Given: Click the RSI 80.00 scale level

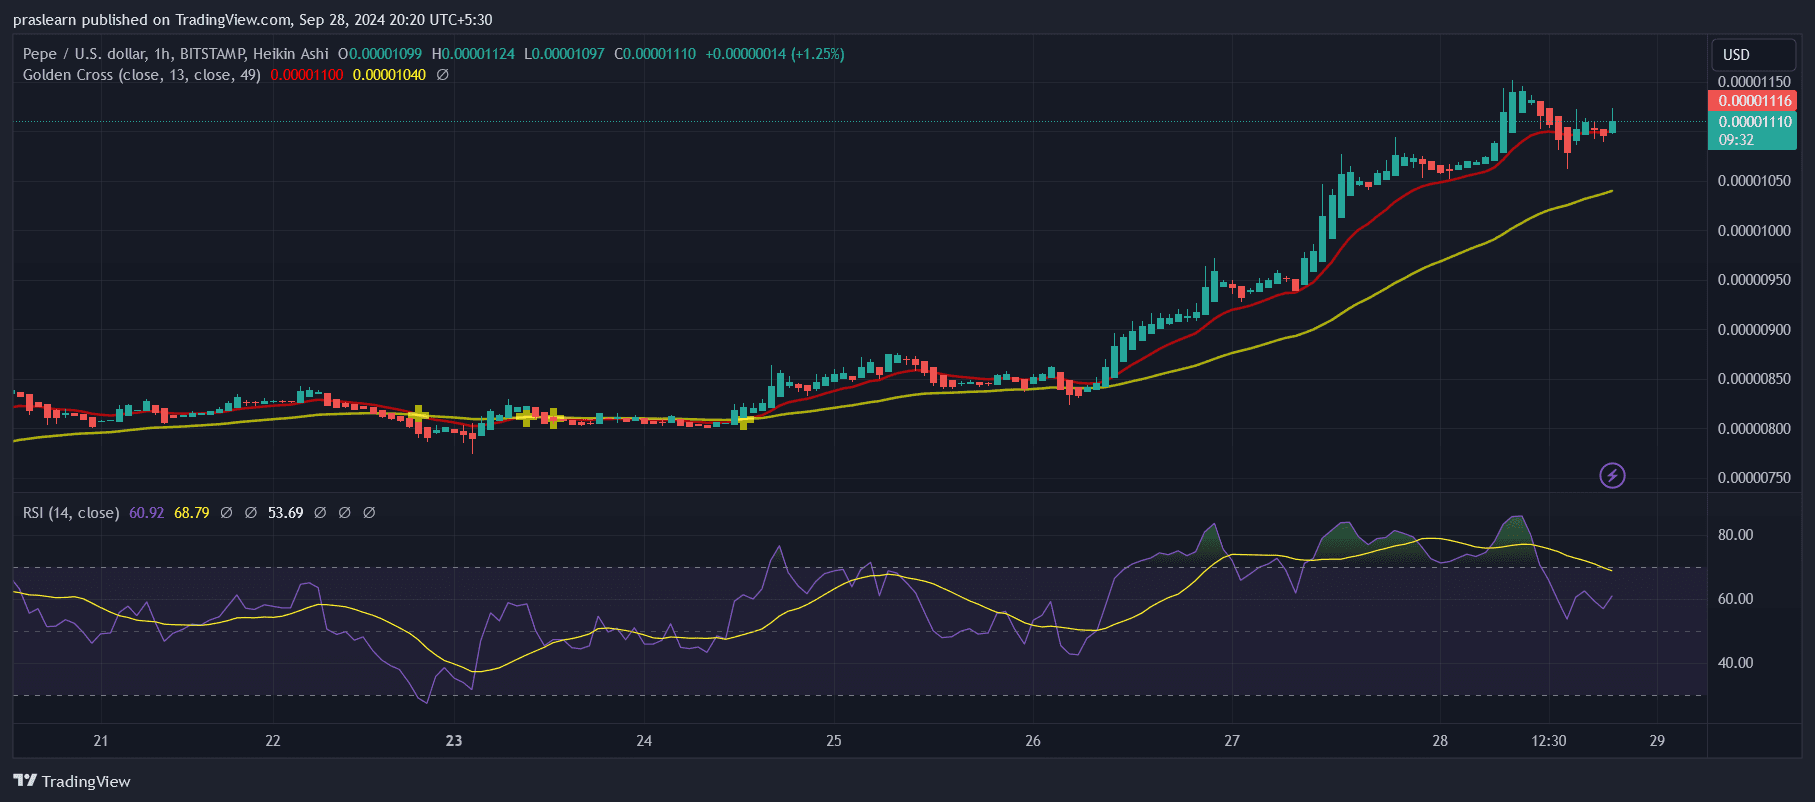Looking at the screenshot, I should pos(1735,535).
